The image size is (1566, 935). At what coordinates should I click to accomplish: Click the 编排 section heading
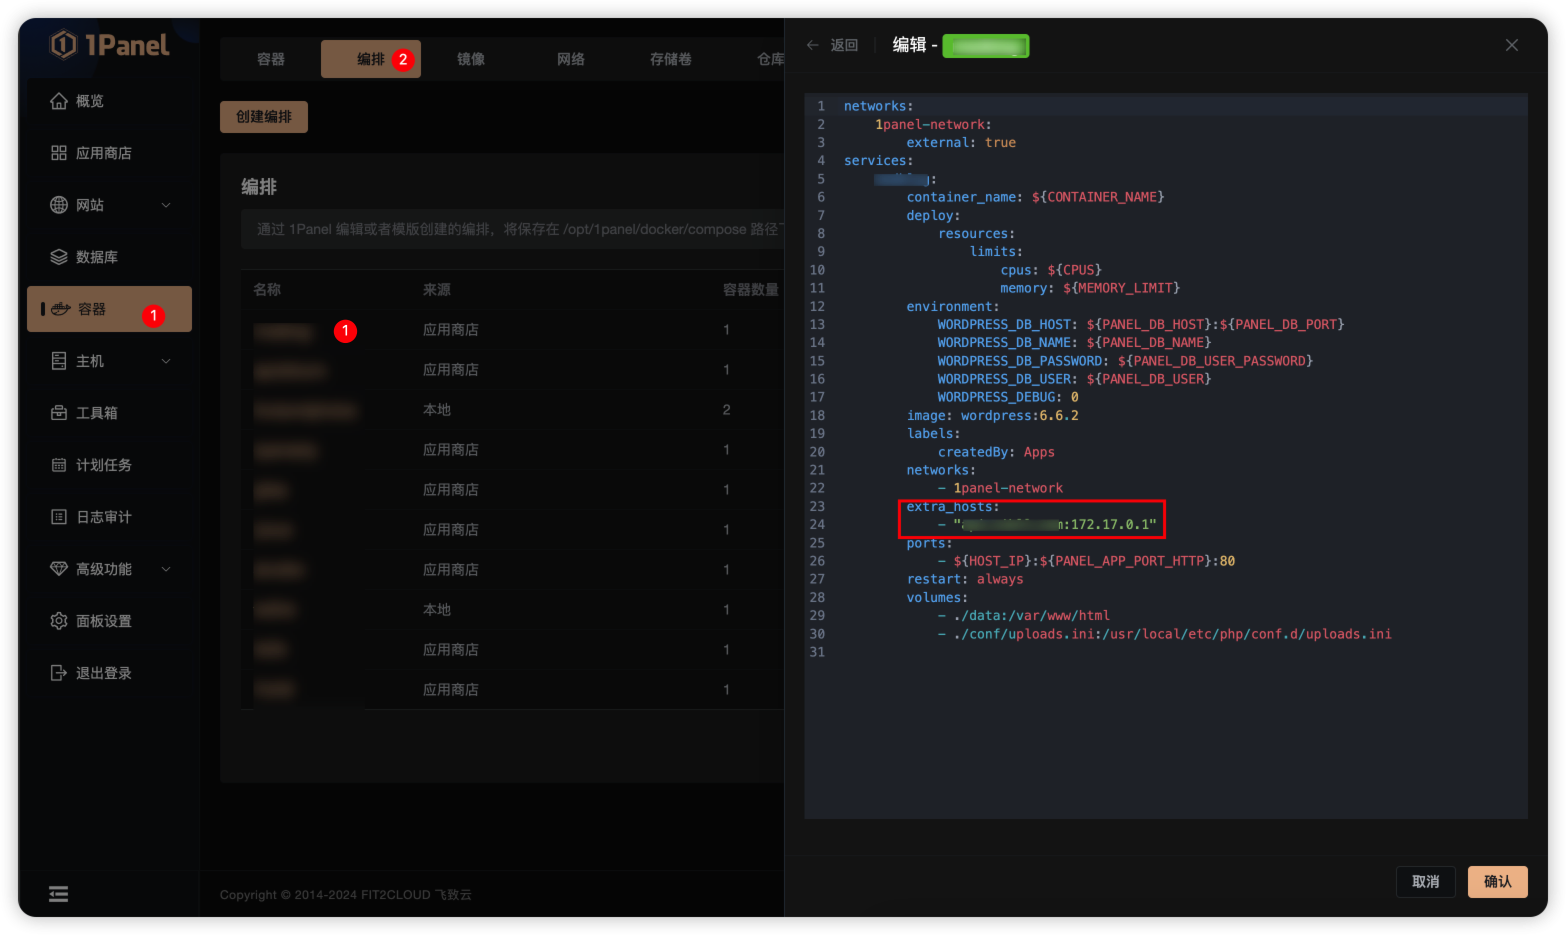coord(259,187)
